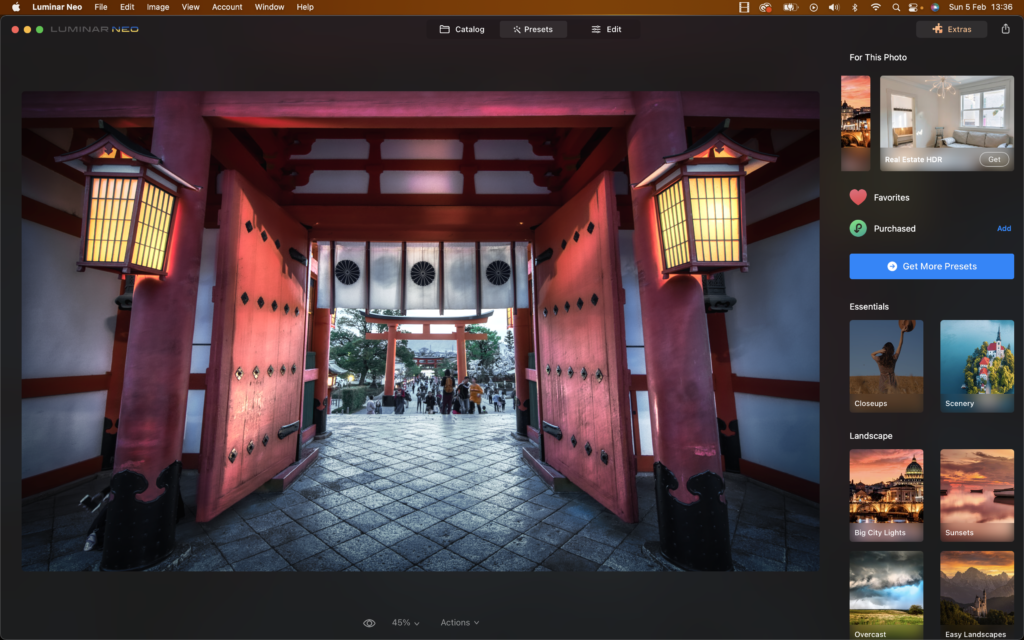Switch to the Presets tab

click(533, 29)
